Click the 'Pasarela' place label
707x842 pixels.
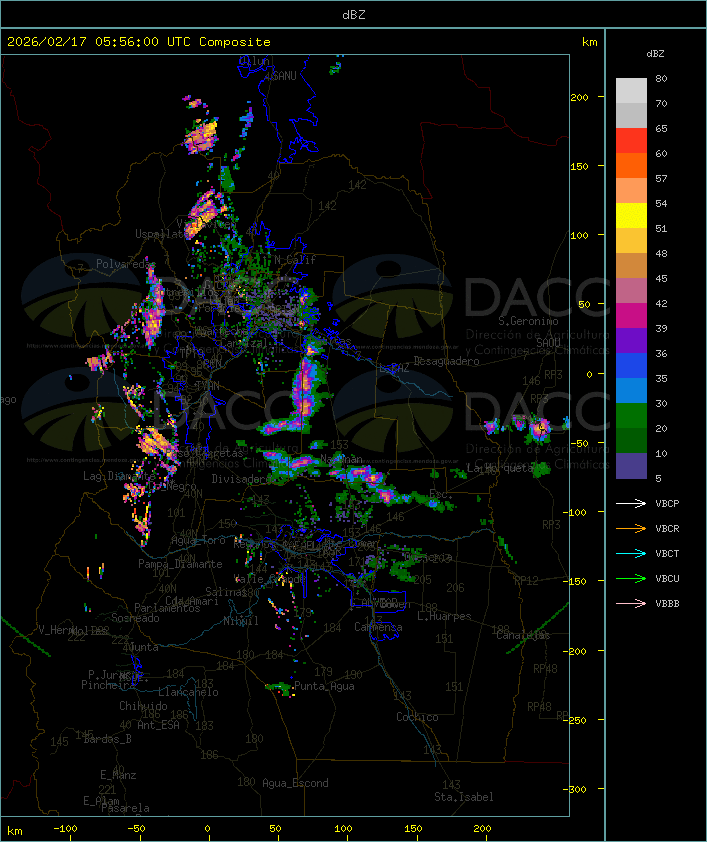click(x=125, y=808)
